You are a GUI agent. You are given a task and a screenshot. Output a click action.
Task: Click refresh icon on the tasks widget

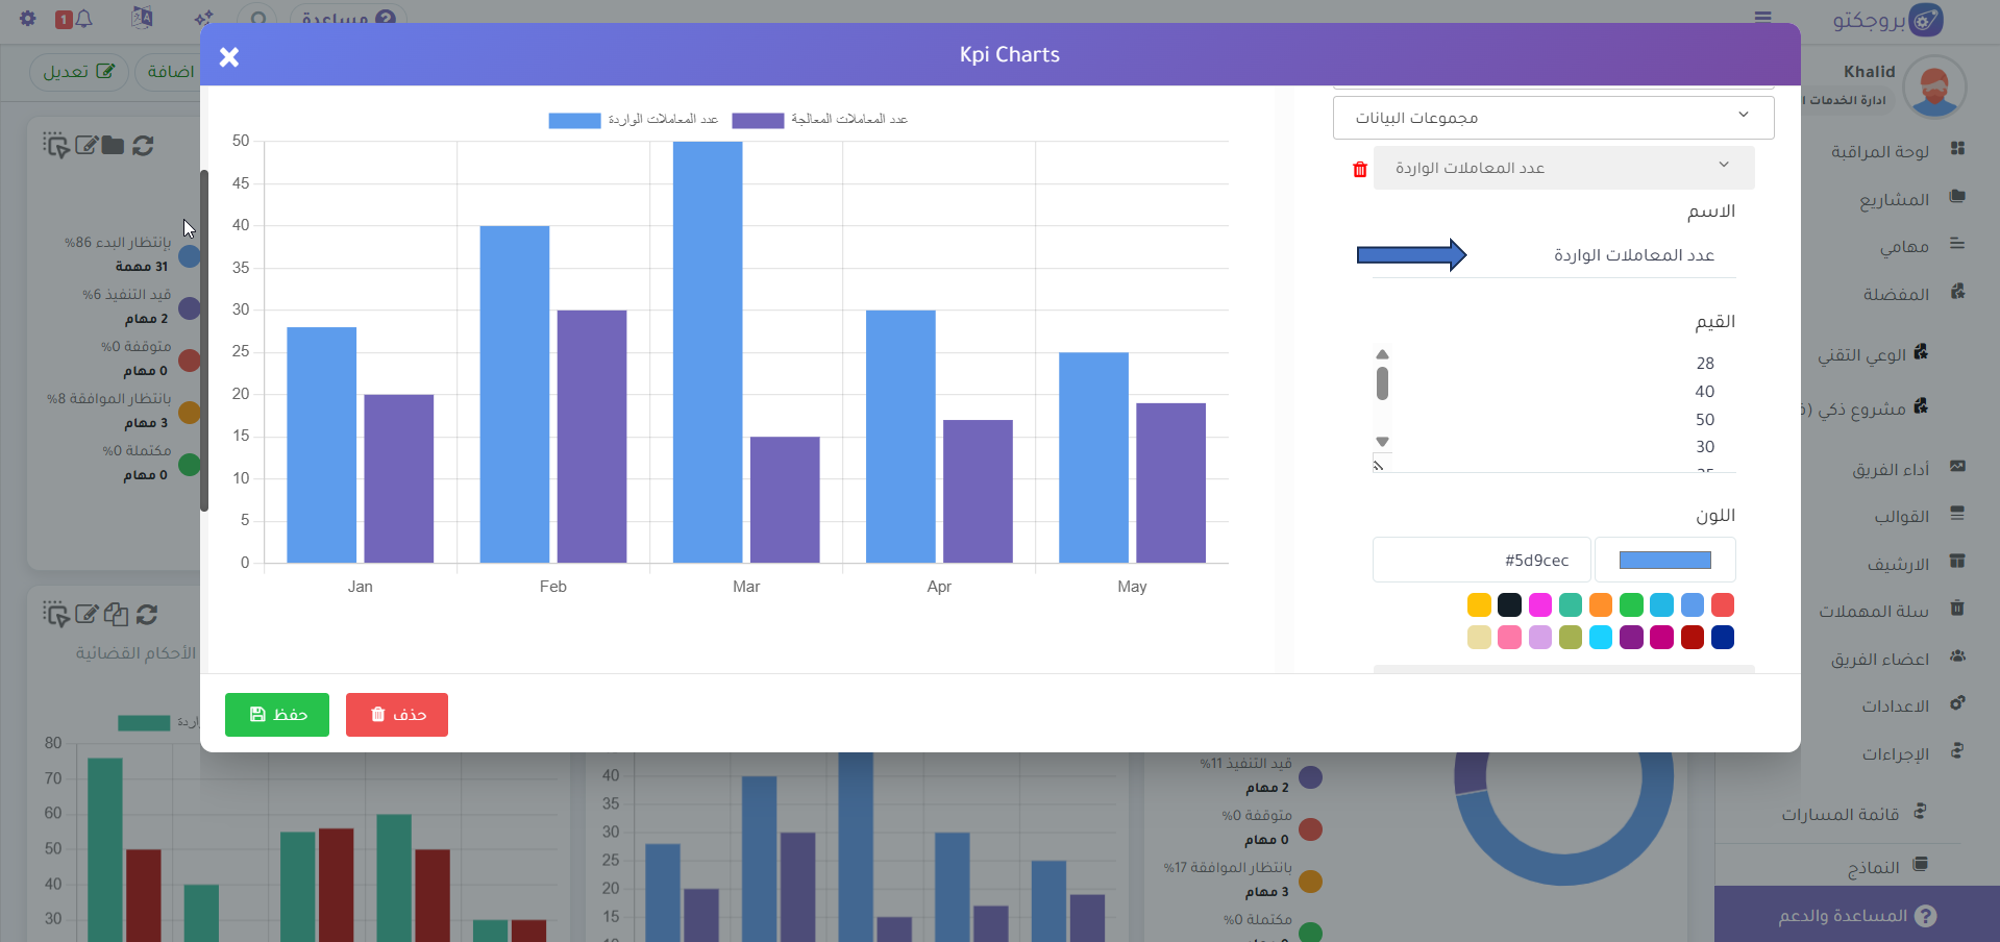click(x=143, y=146)
